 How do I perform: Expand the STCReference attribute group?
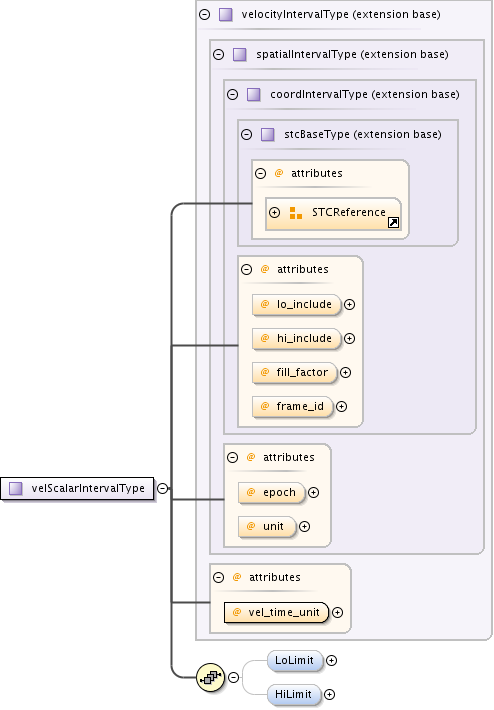coord(274,212)
